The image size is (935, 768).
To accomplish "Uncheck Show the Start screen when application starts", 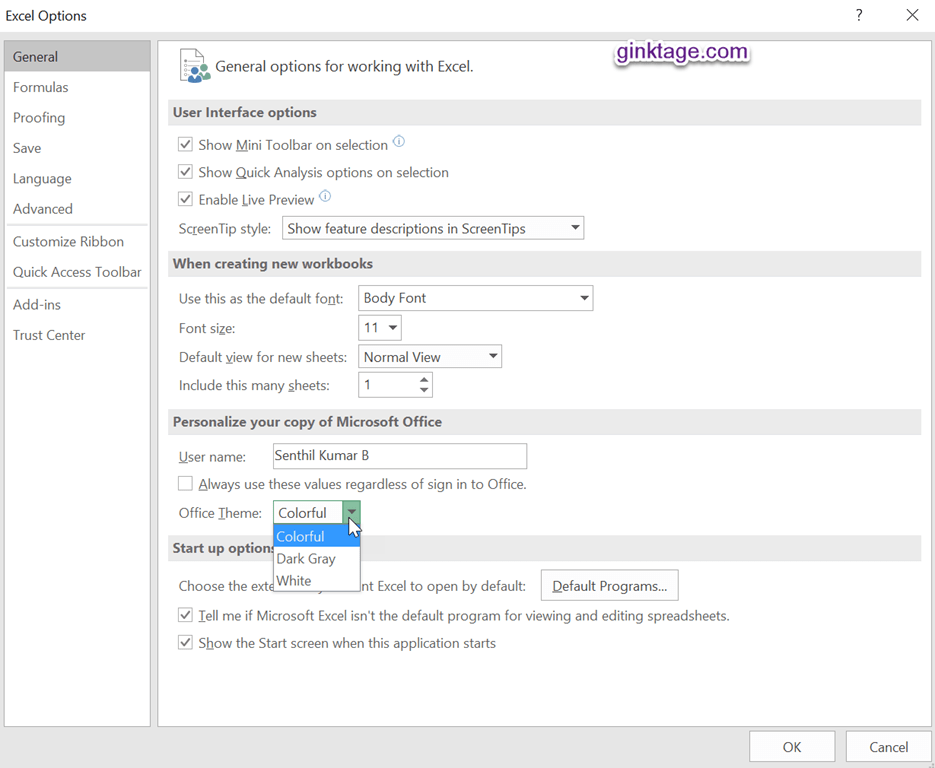I will coord(185,642).
